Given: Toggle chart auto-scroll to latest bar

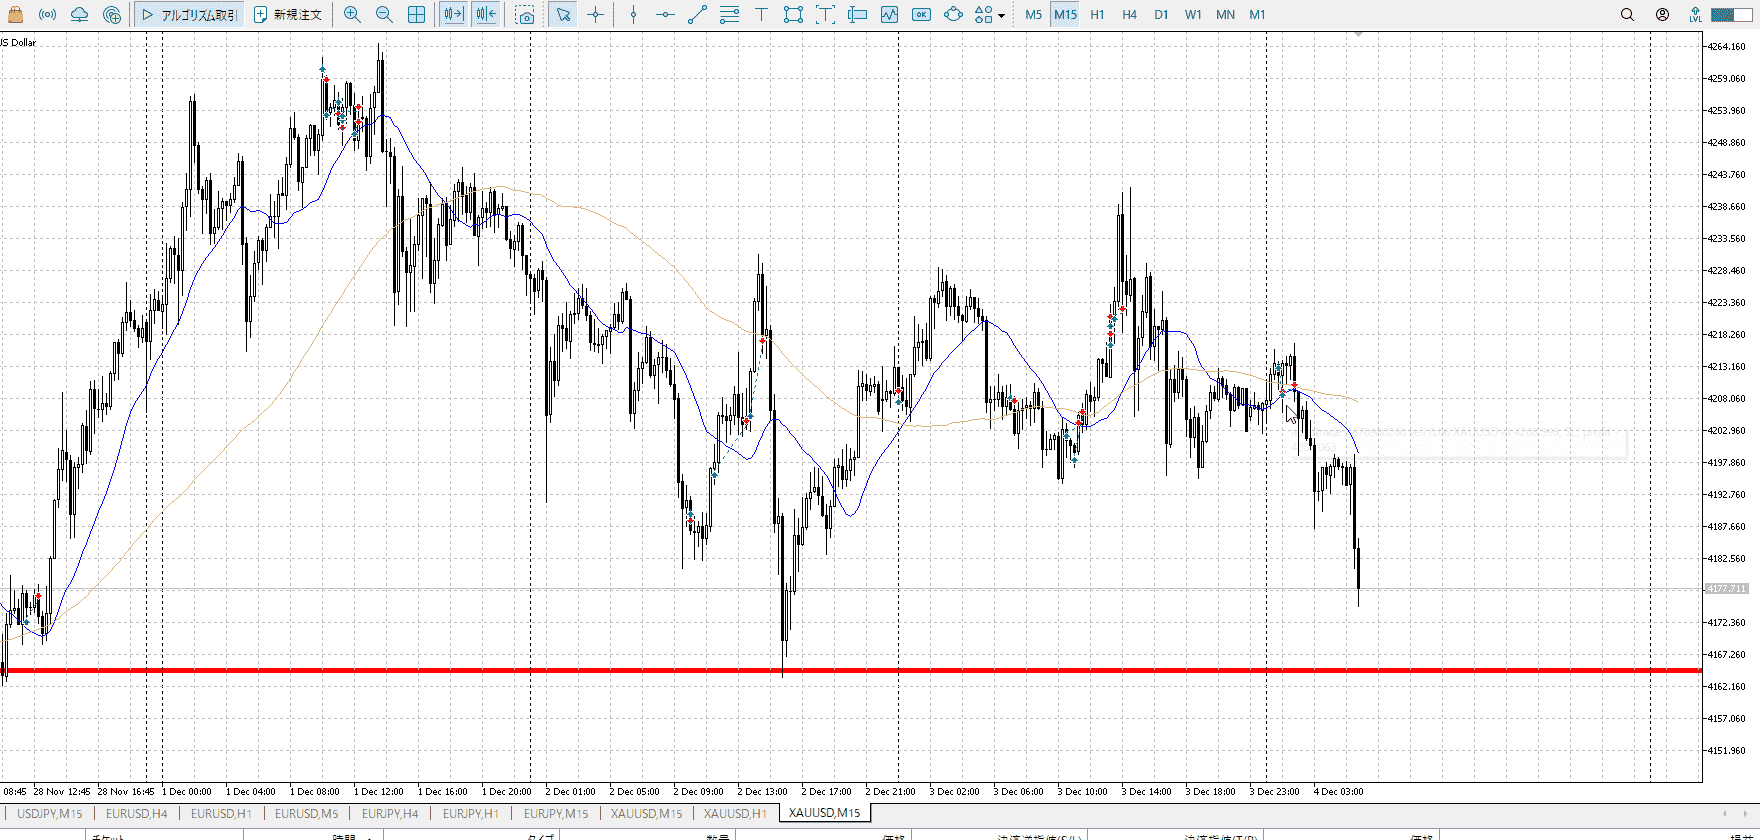Looking at the screenshot, I should click(453, 15).
